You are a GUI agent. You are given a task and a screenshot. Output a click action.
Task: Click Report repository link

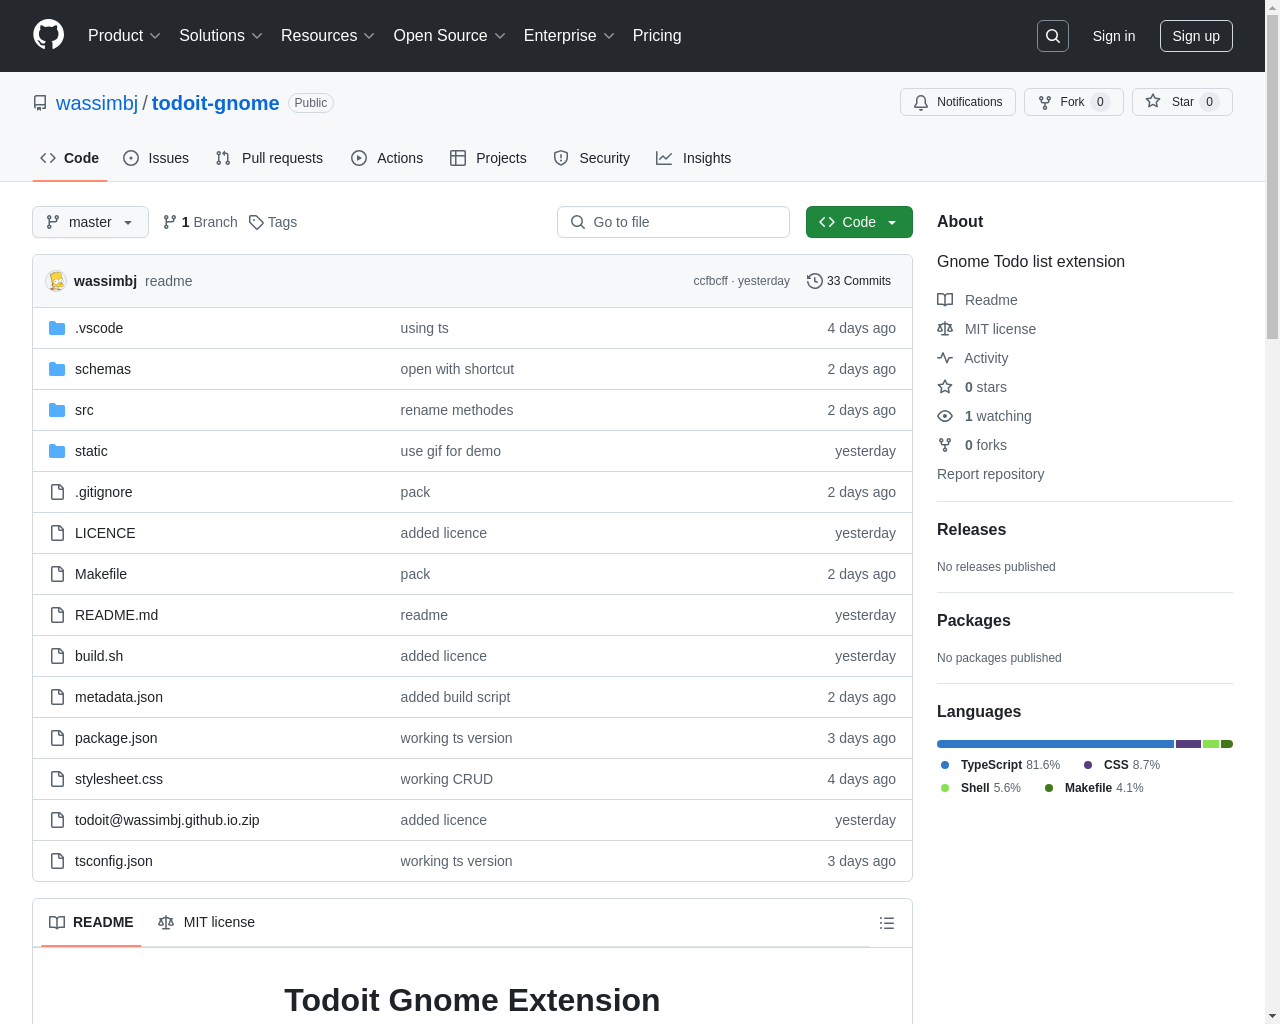990,474
